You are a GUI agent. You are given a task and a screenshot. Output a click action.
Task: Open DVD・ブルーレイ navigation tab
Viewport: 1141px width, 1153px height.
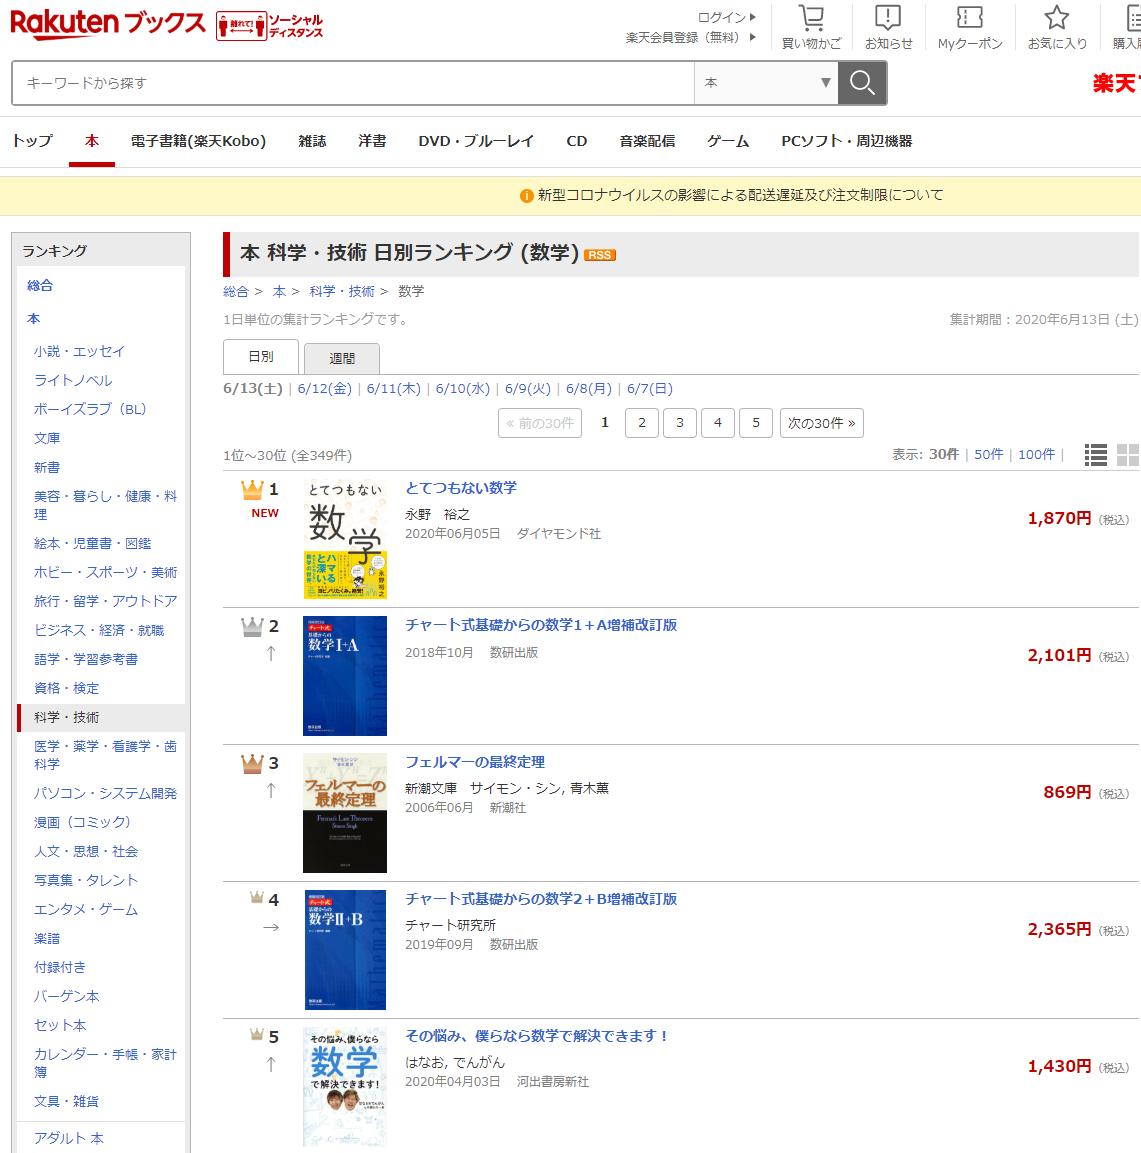point(476,141)
